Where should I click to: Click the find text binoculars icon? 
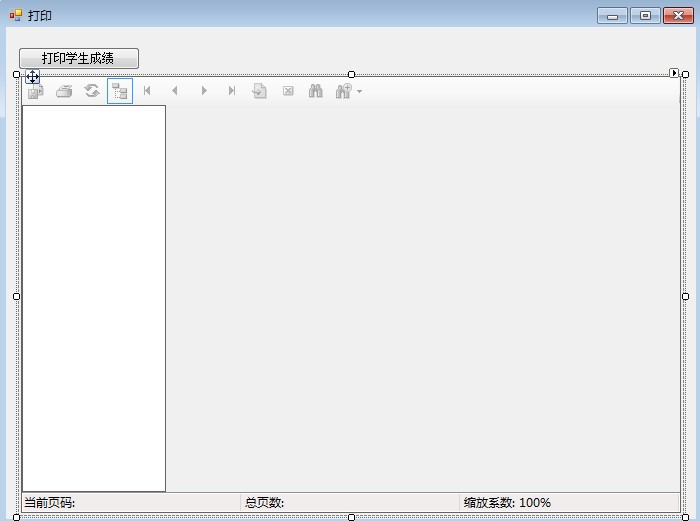click(316, 91)
